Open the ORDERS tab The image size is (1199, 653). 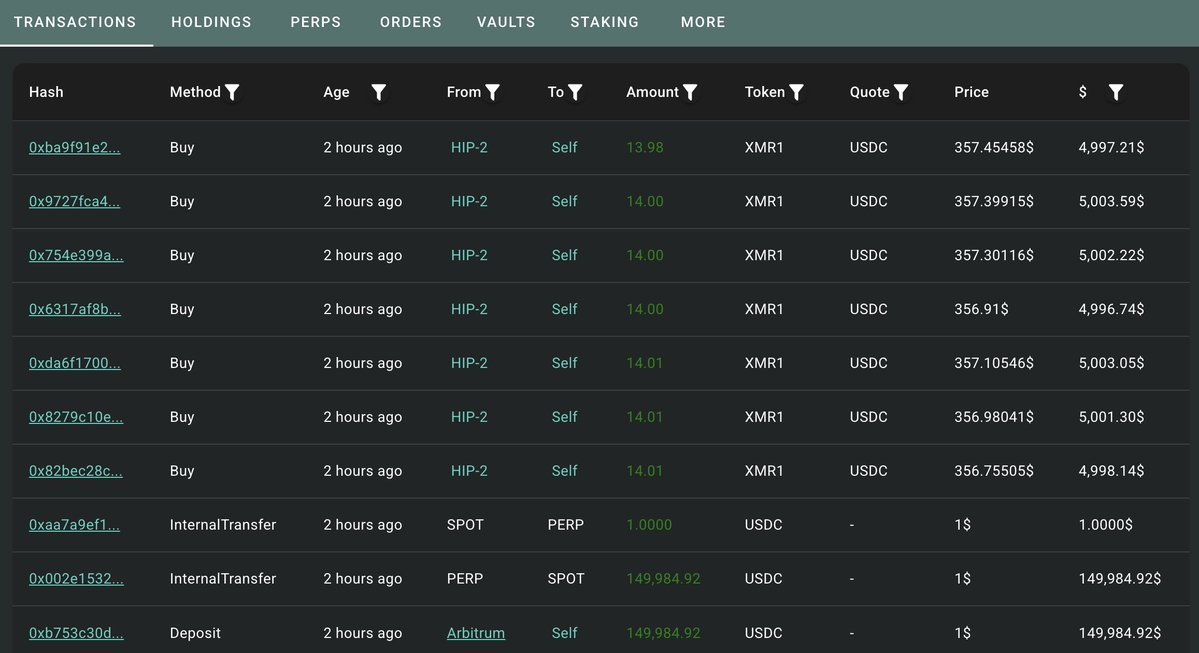coord(410,21)
